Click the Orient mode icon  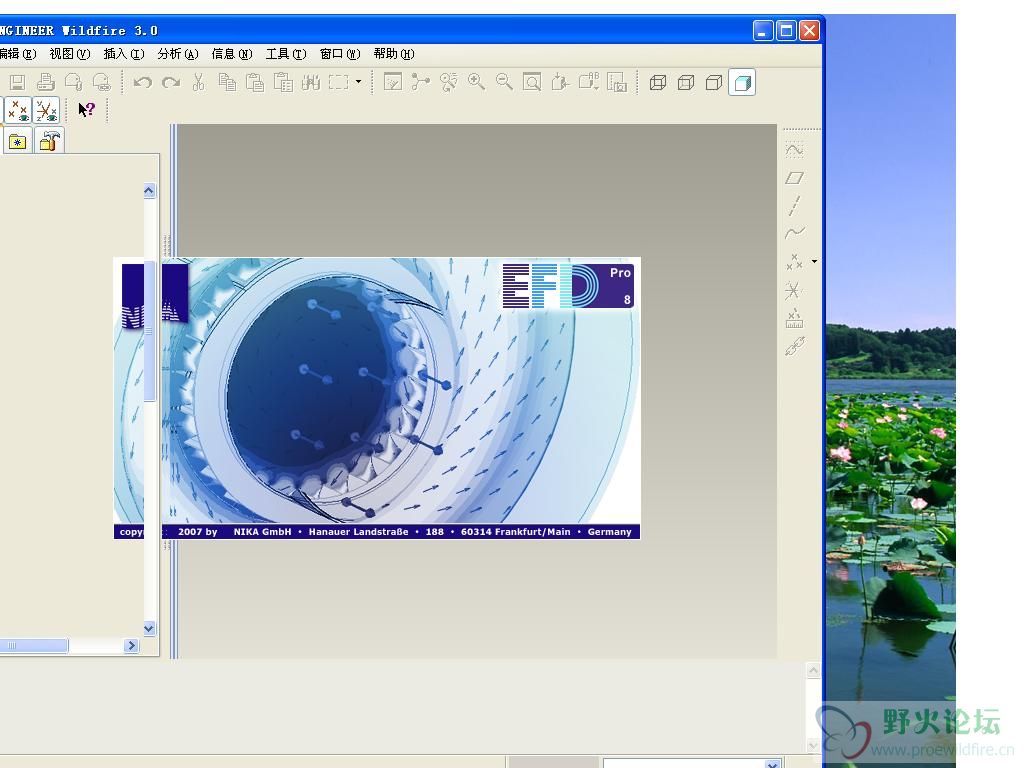(x=449, y=82)
